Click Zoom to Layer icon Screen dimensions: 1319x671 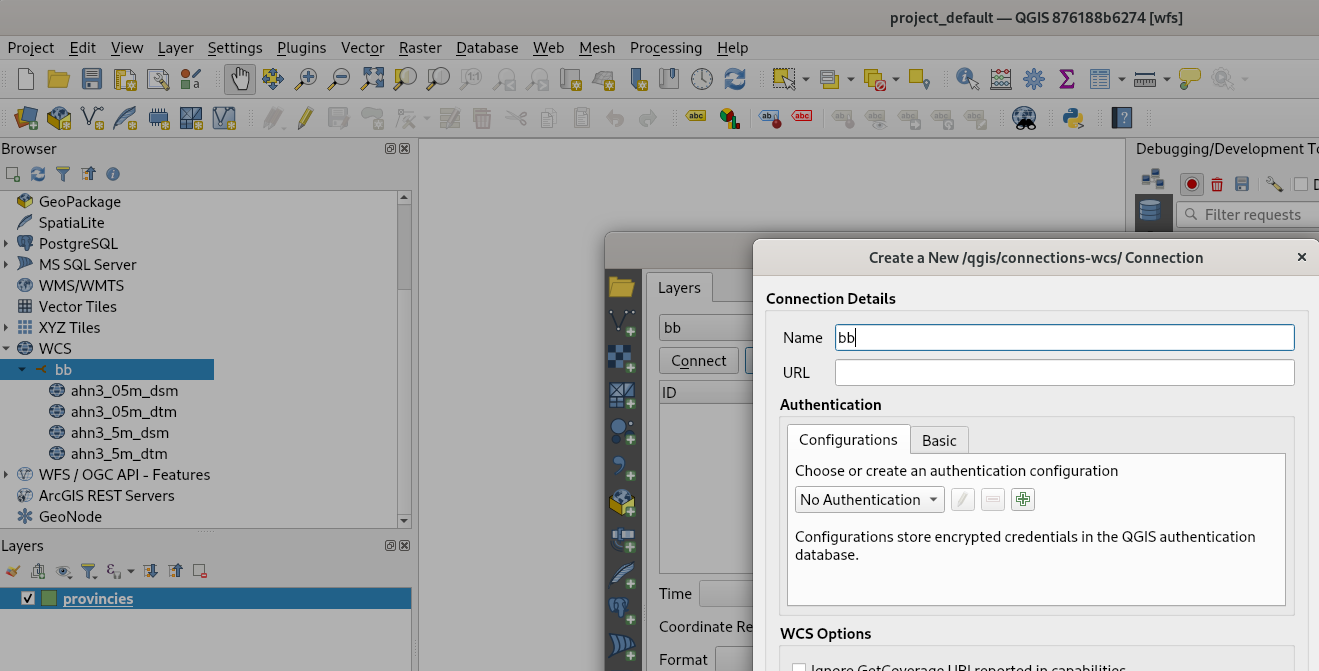tap(438, 79)
